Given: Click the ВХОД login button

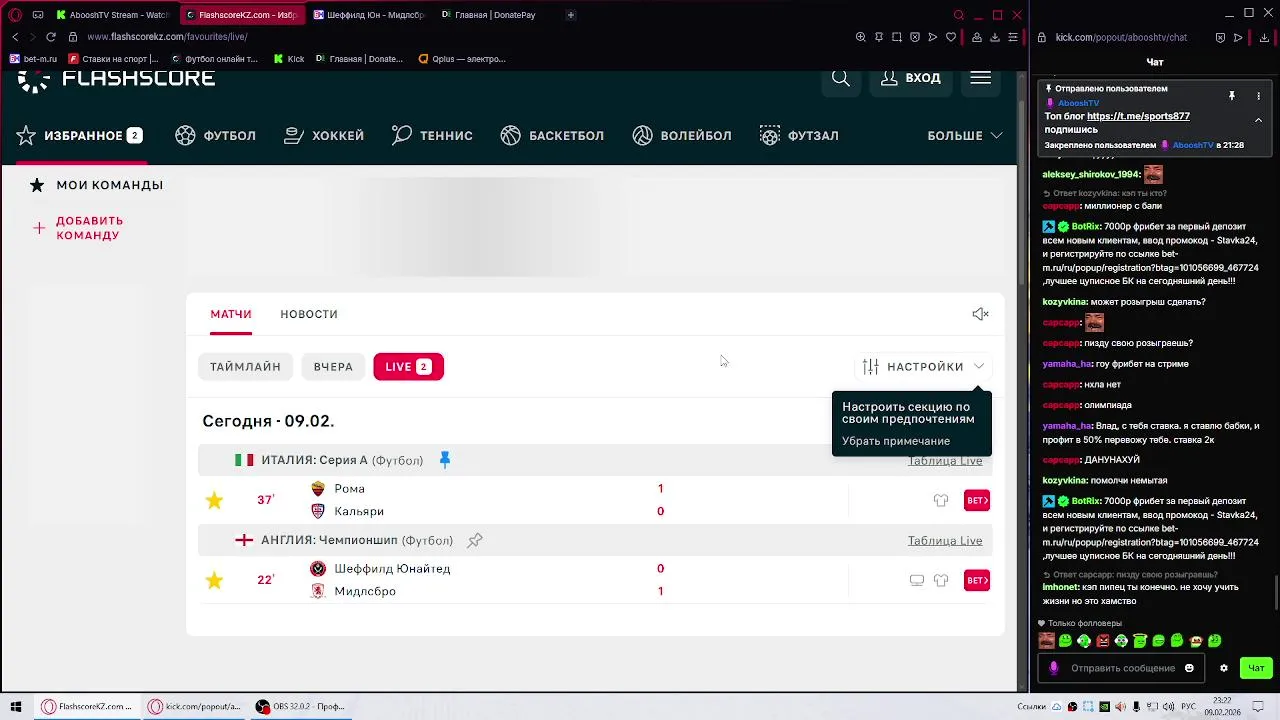Looking at the screenshot, I should (910, 78).
